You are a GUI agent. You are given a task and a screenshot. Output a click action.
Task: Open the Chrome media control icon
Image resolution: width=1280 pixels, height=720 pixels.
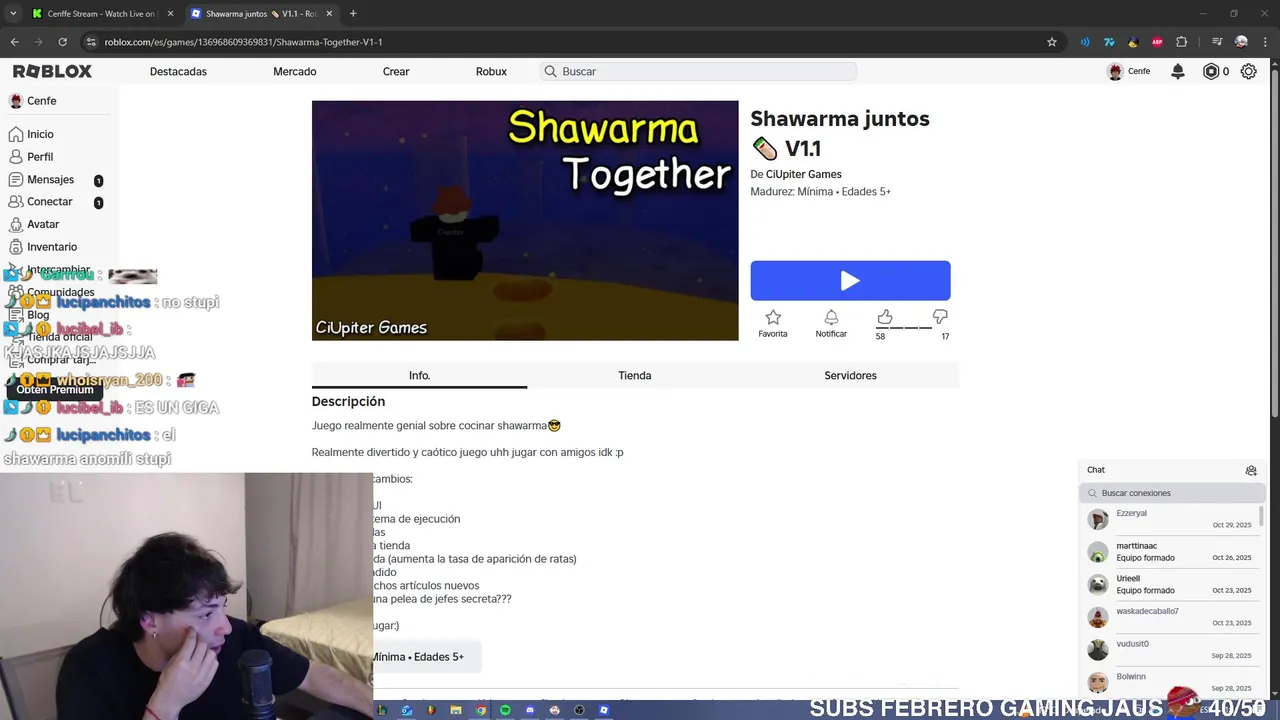point(1217,42)
